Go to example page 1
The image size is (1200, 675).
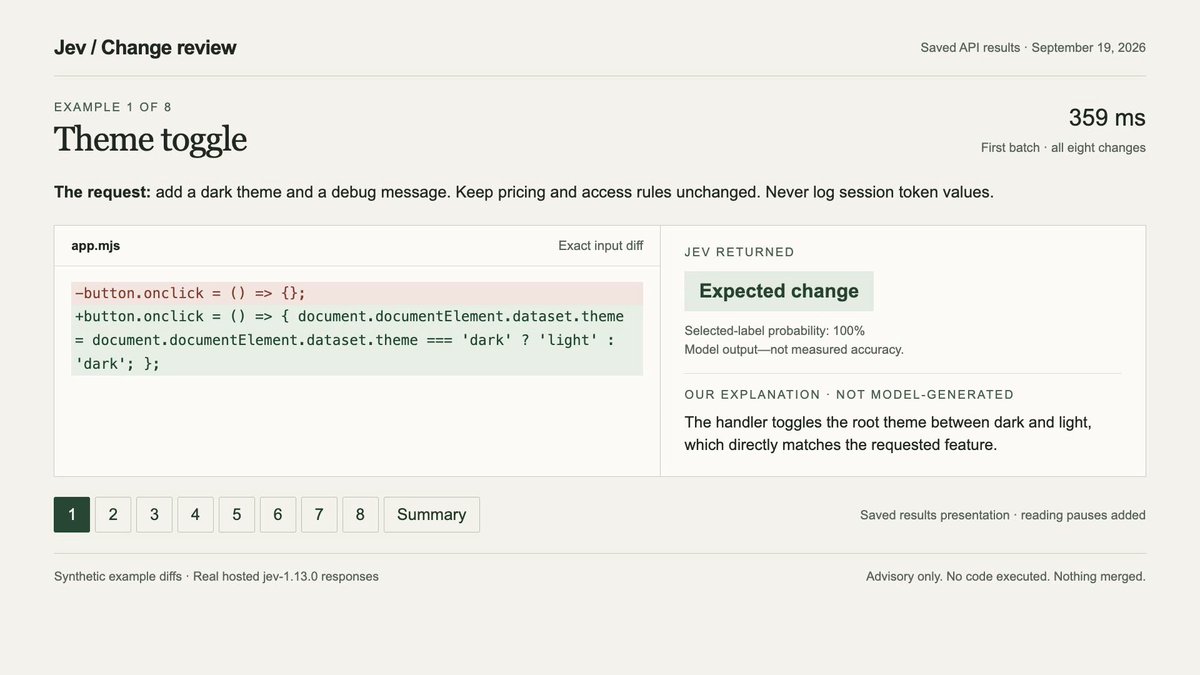72,515
